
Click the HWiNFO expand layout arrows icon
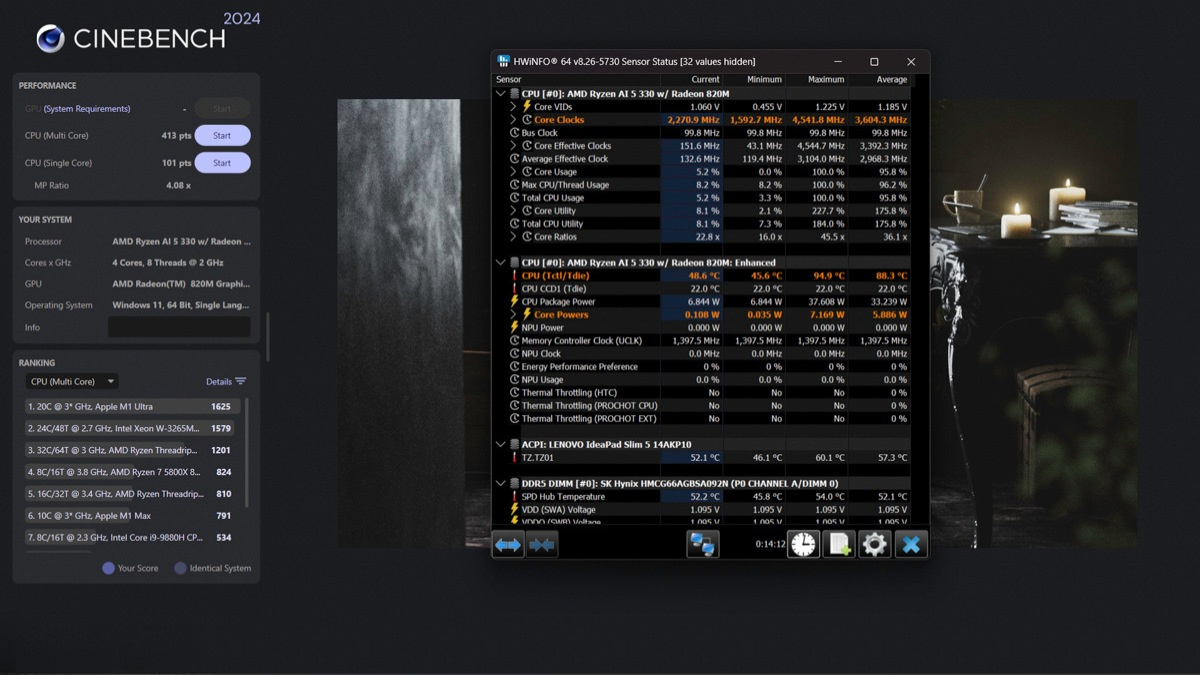tap(509, 545)
